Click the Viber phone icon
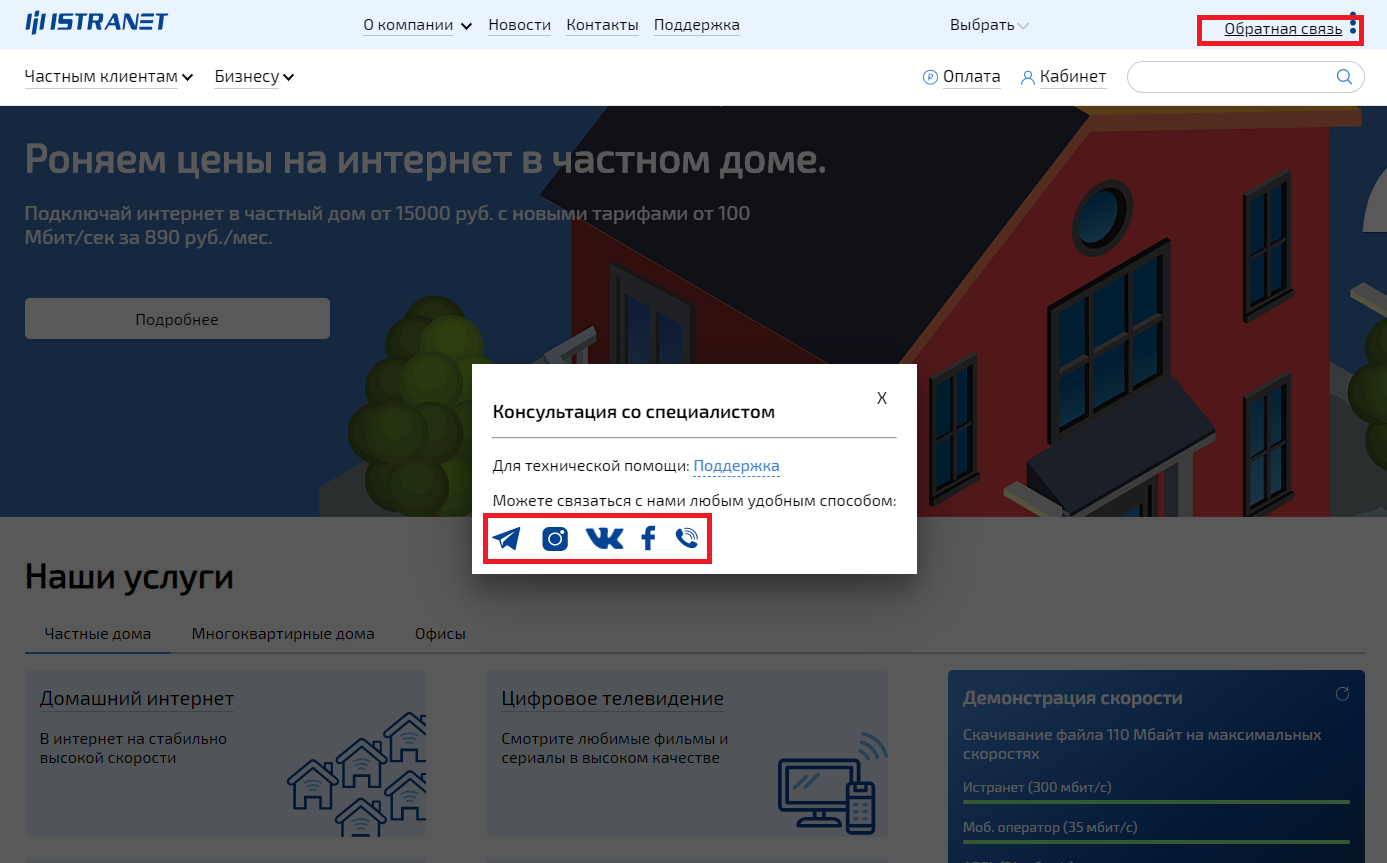This screenshot has height=863, width=1387. 687,539
